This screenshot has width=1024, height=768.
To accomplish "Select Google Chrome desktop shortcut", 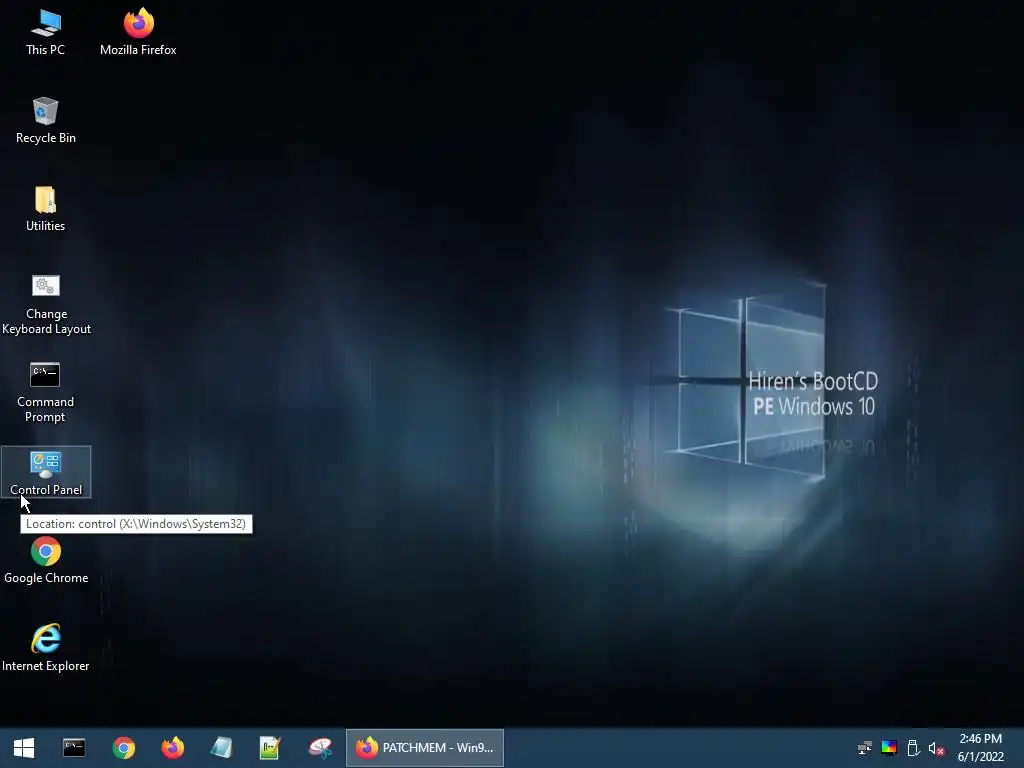I will [46, 560].
